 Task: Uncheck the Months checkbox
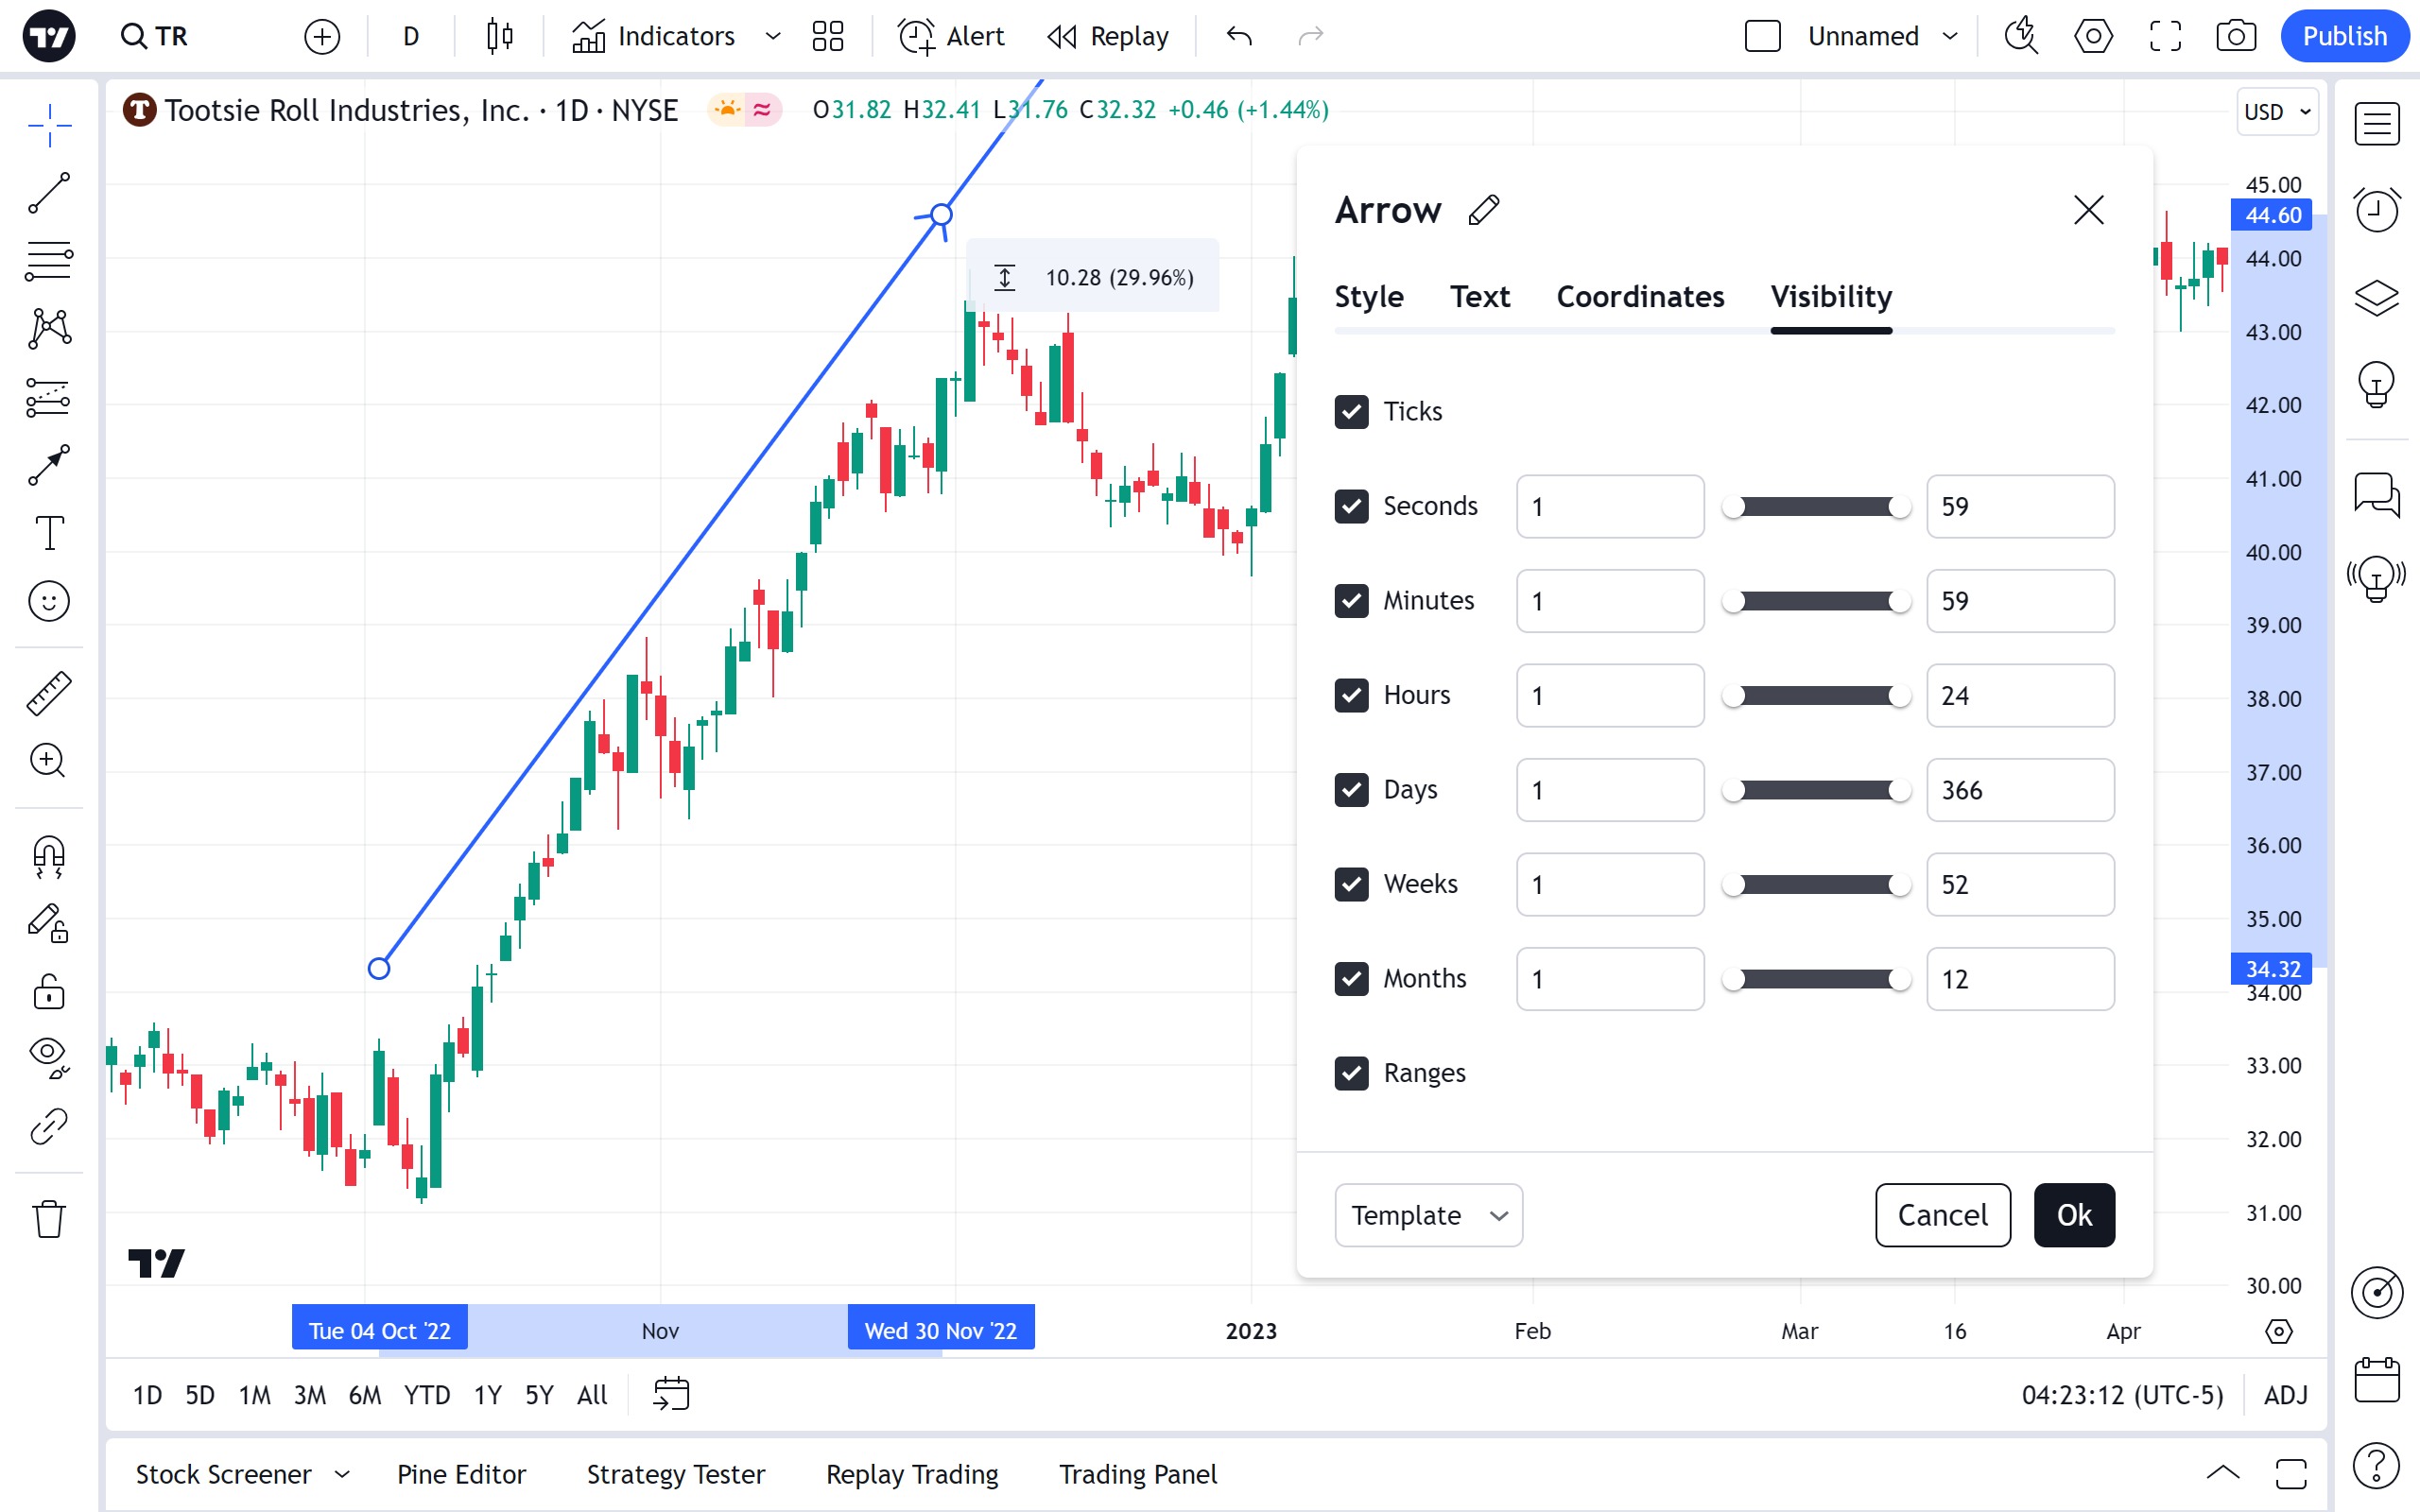[x=1351, y=979]
